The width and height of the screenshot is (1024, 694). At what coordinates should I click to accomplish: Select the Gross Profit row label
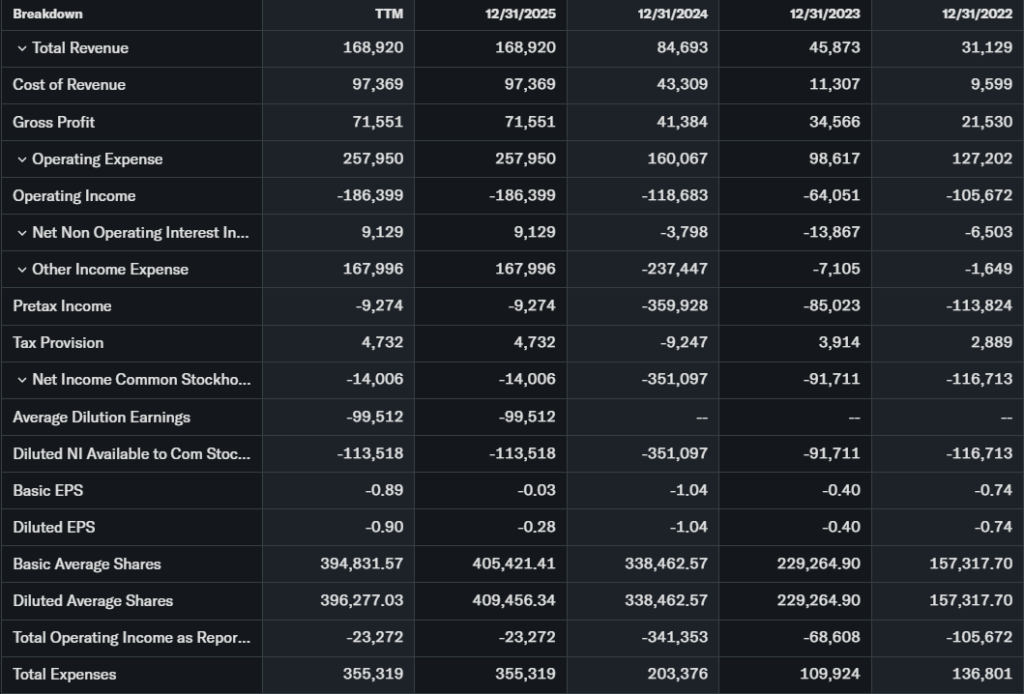coord(54,122)
